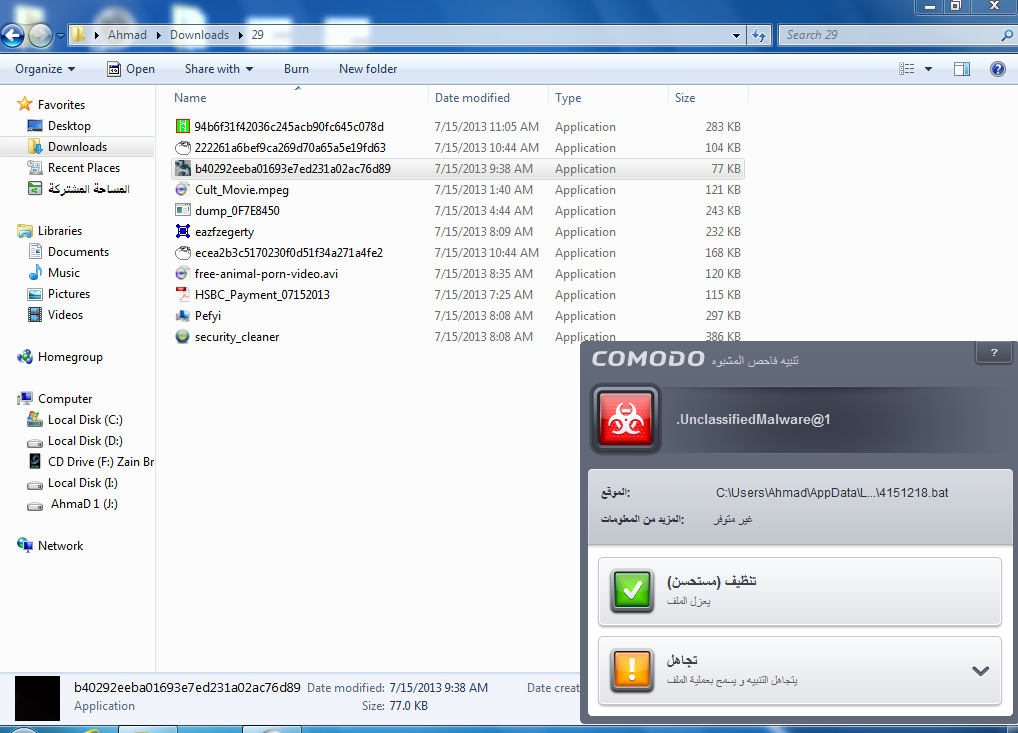Select the dump_0F7E8450 file icon

tap(183, 210)
